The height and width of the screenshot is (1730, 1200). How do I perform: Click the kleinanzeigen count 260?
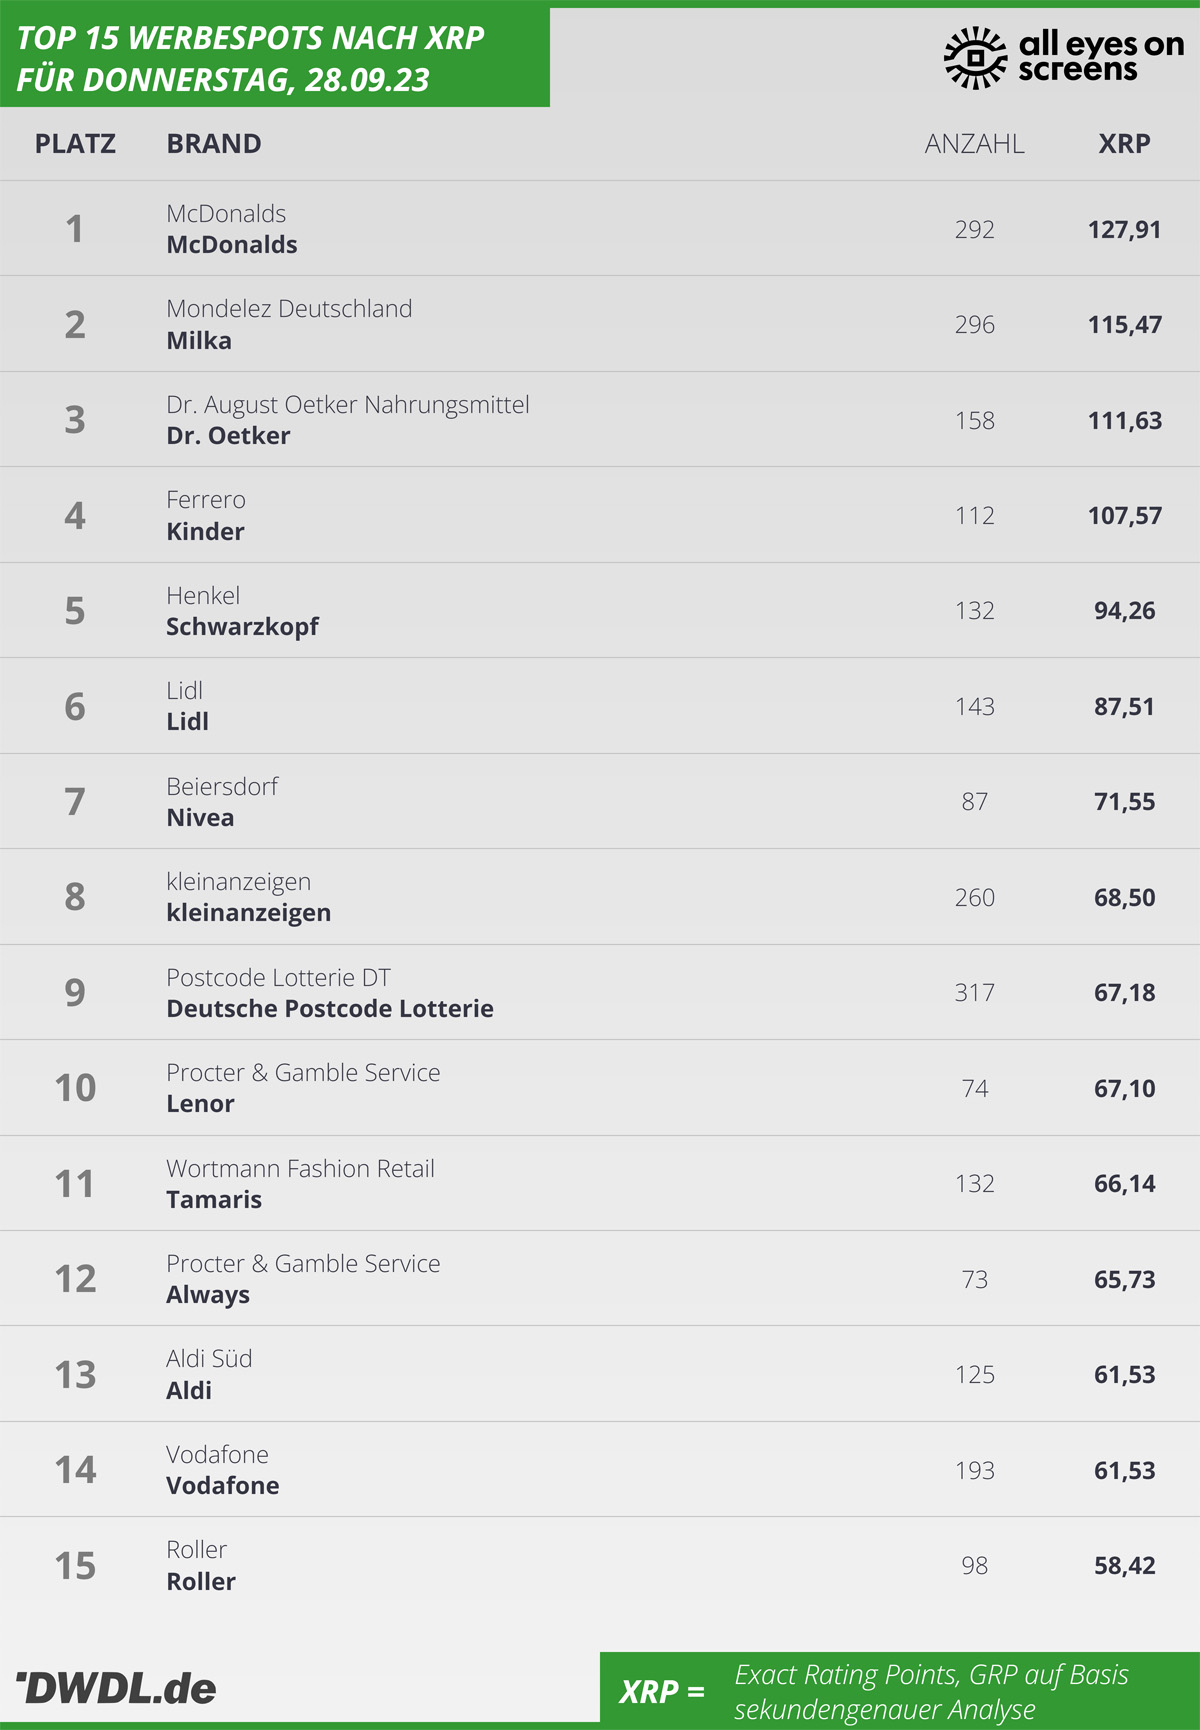(974, 898)
